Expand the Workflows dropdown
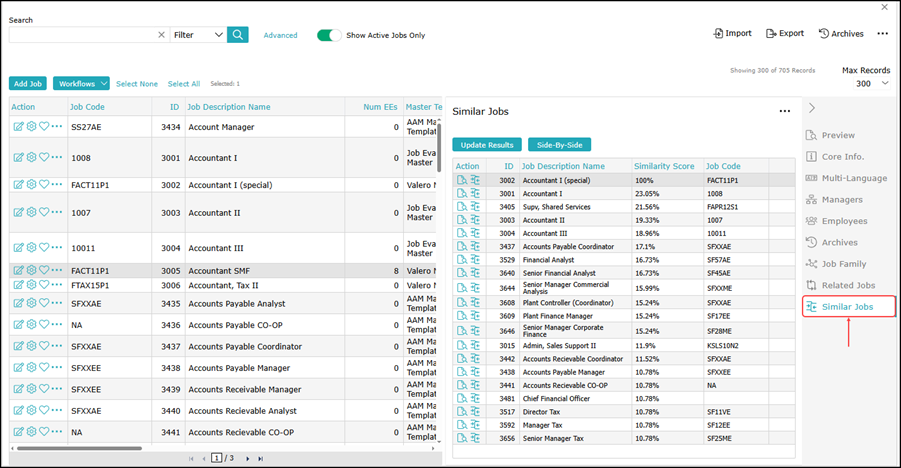Screen dimensions: 901x468 tap(81, 84)
